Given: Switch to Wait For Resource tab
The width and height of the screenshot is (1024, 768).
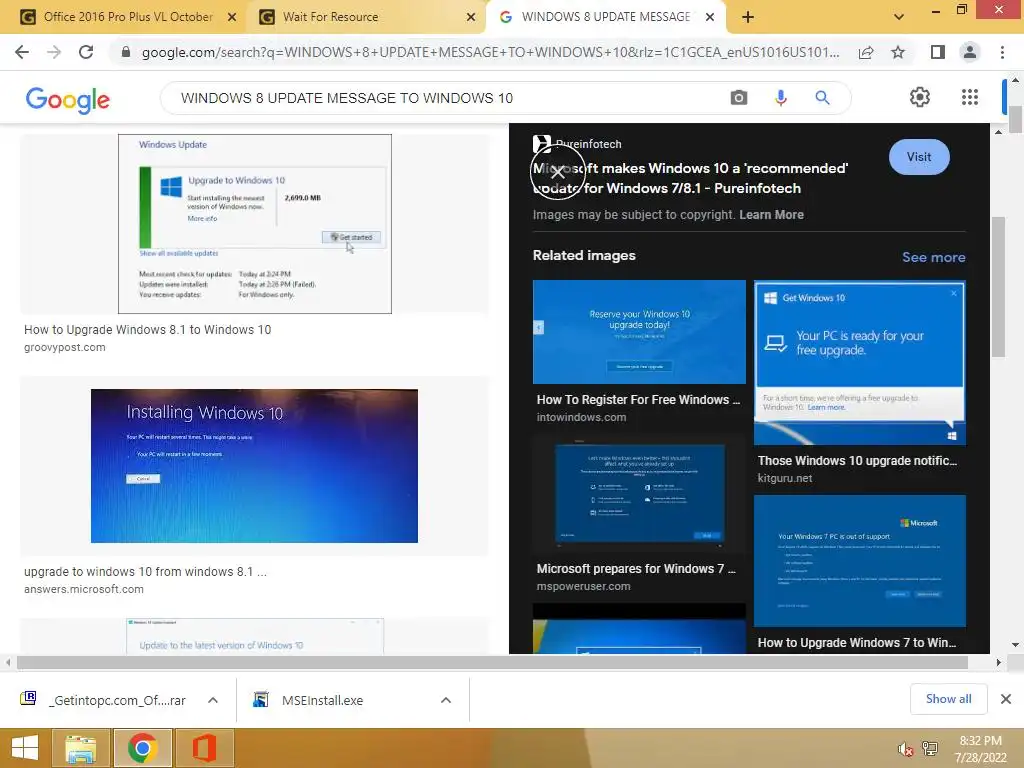Looking at the screenshot, I should point(367,17).
